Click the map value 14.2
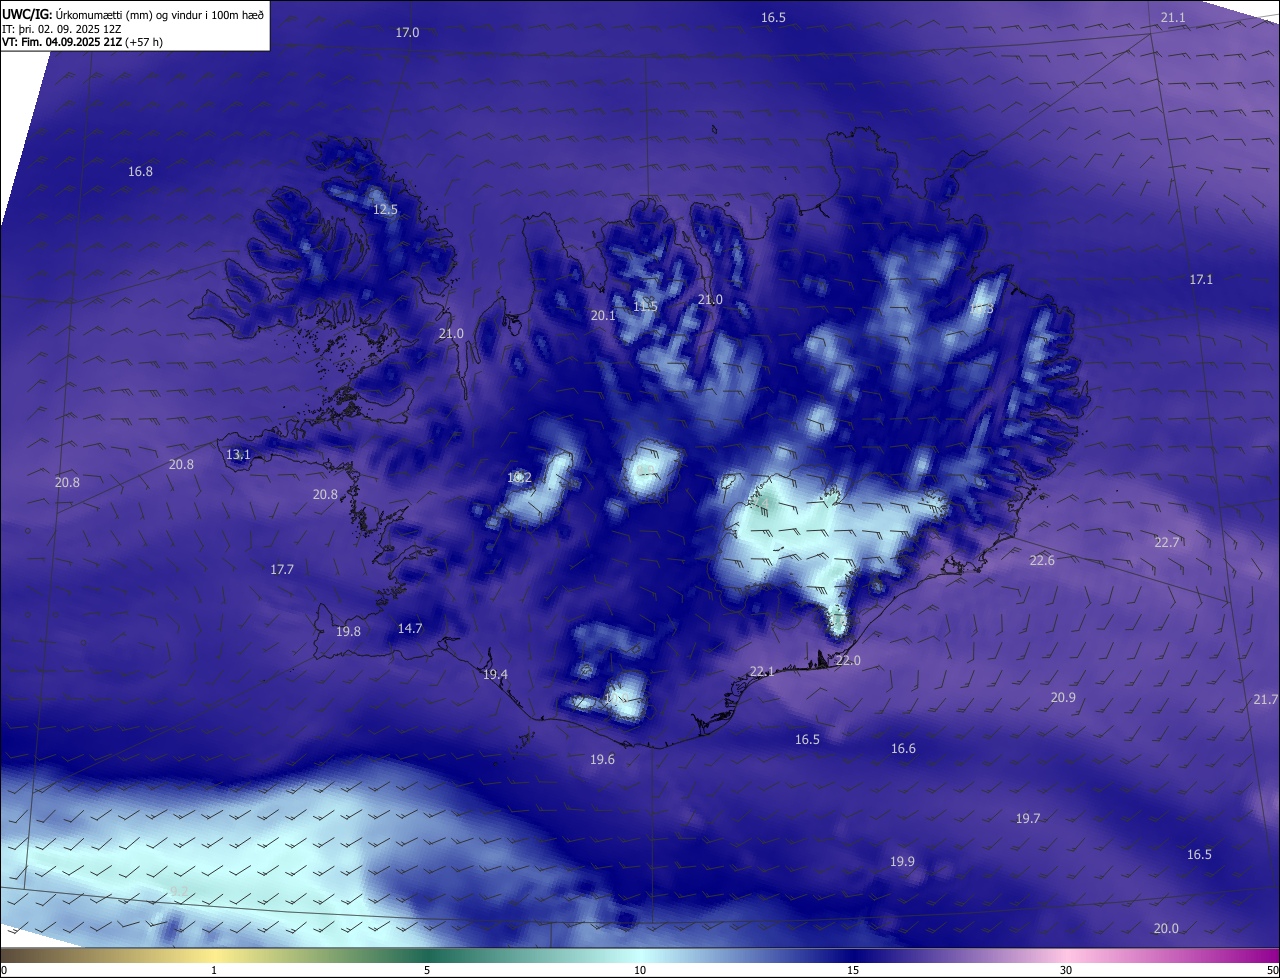This screenshot has height=978, width=1280. pos(519,477)
